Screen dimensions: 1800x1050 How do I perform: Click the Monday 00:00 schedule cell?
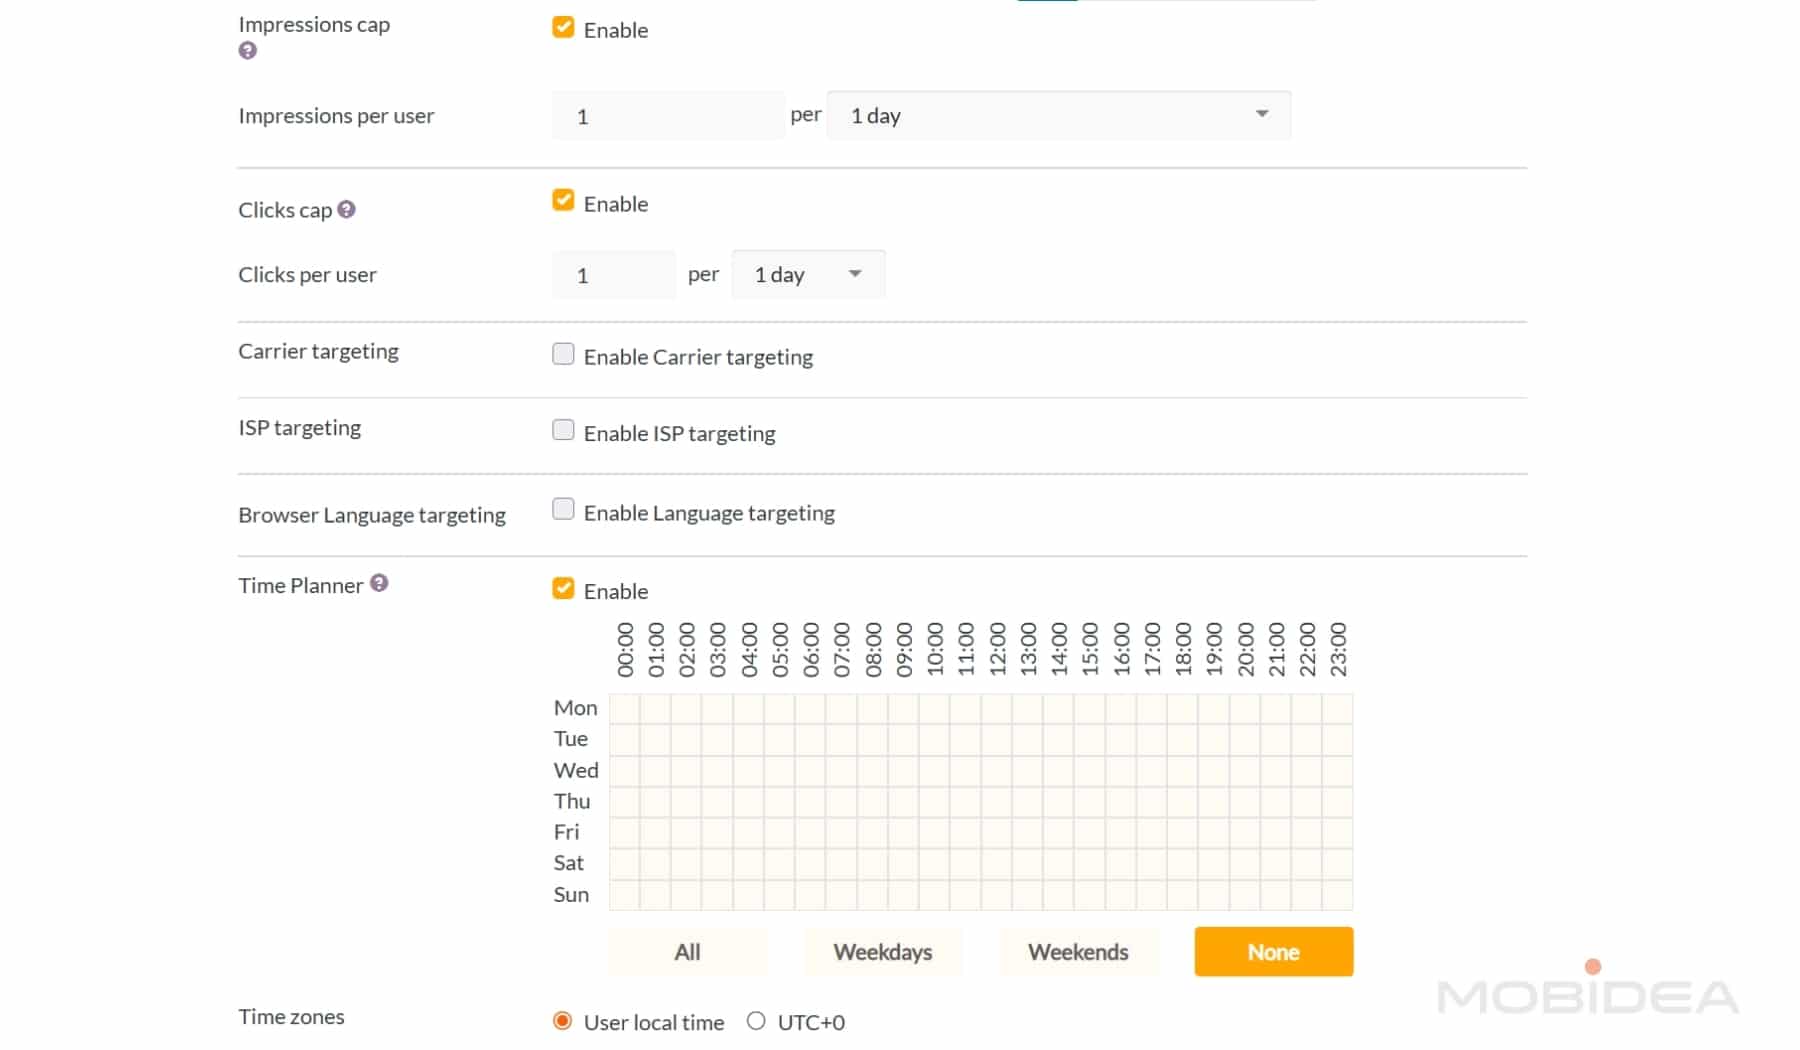(625, 709)
